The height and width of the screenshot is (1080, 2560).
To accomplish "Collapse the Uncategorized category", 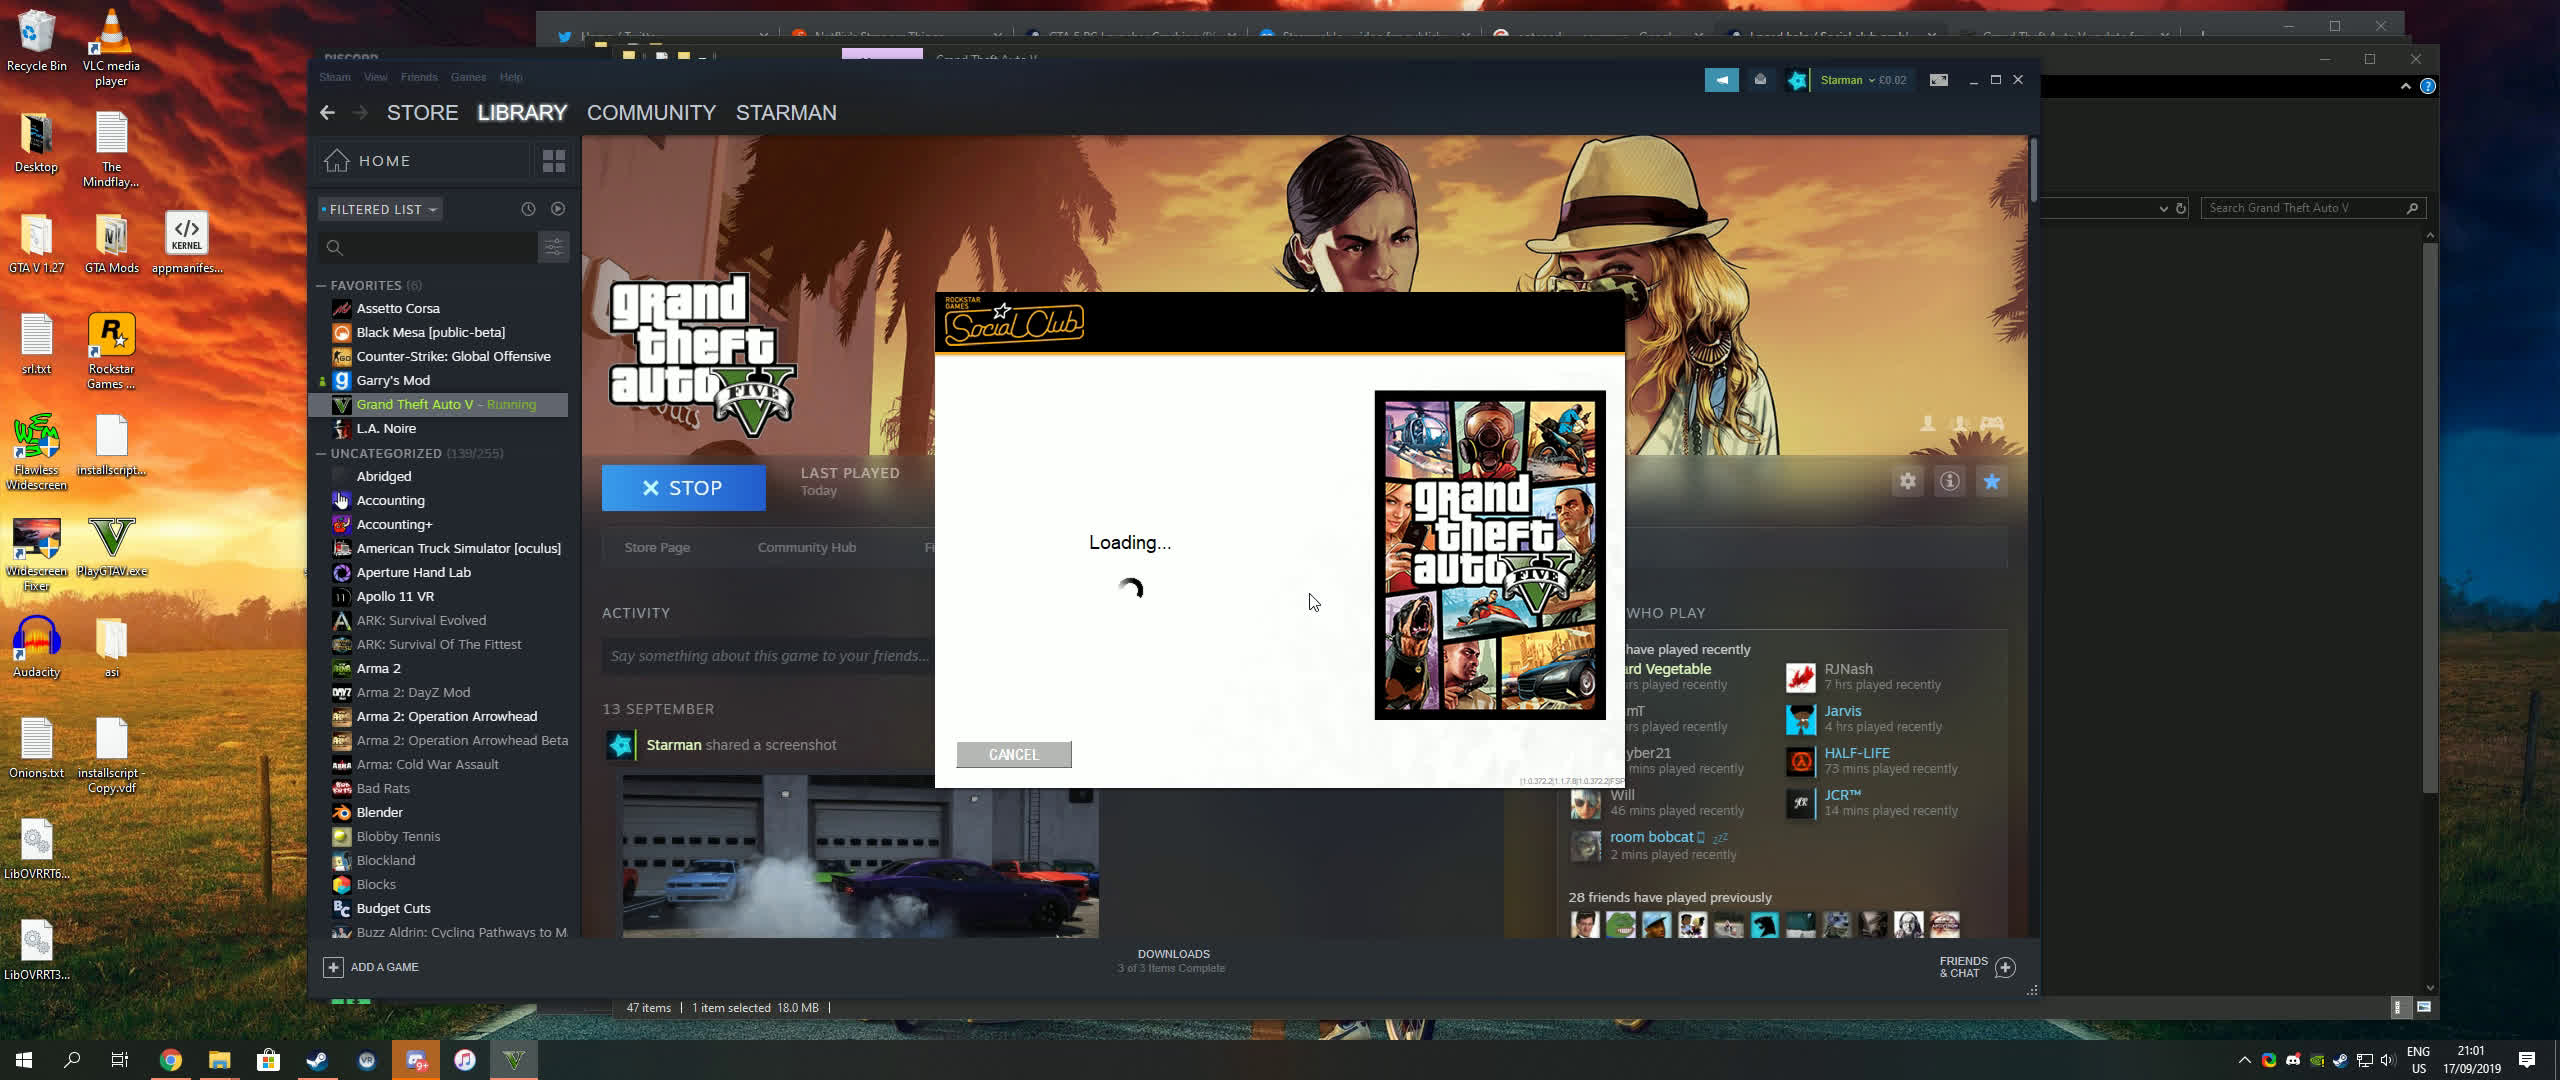I will tap(321, 454).
